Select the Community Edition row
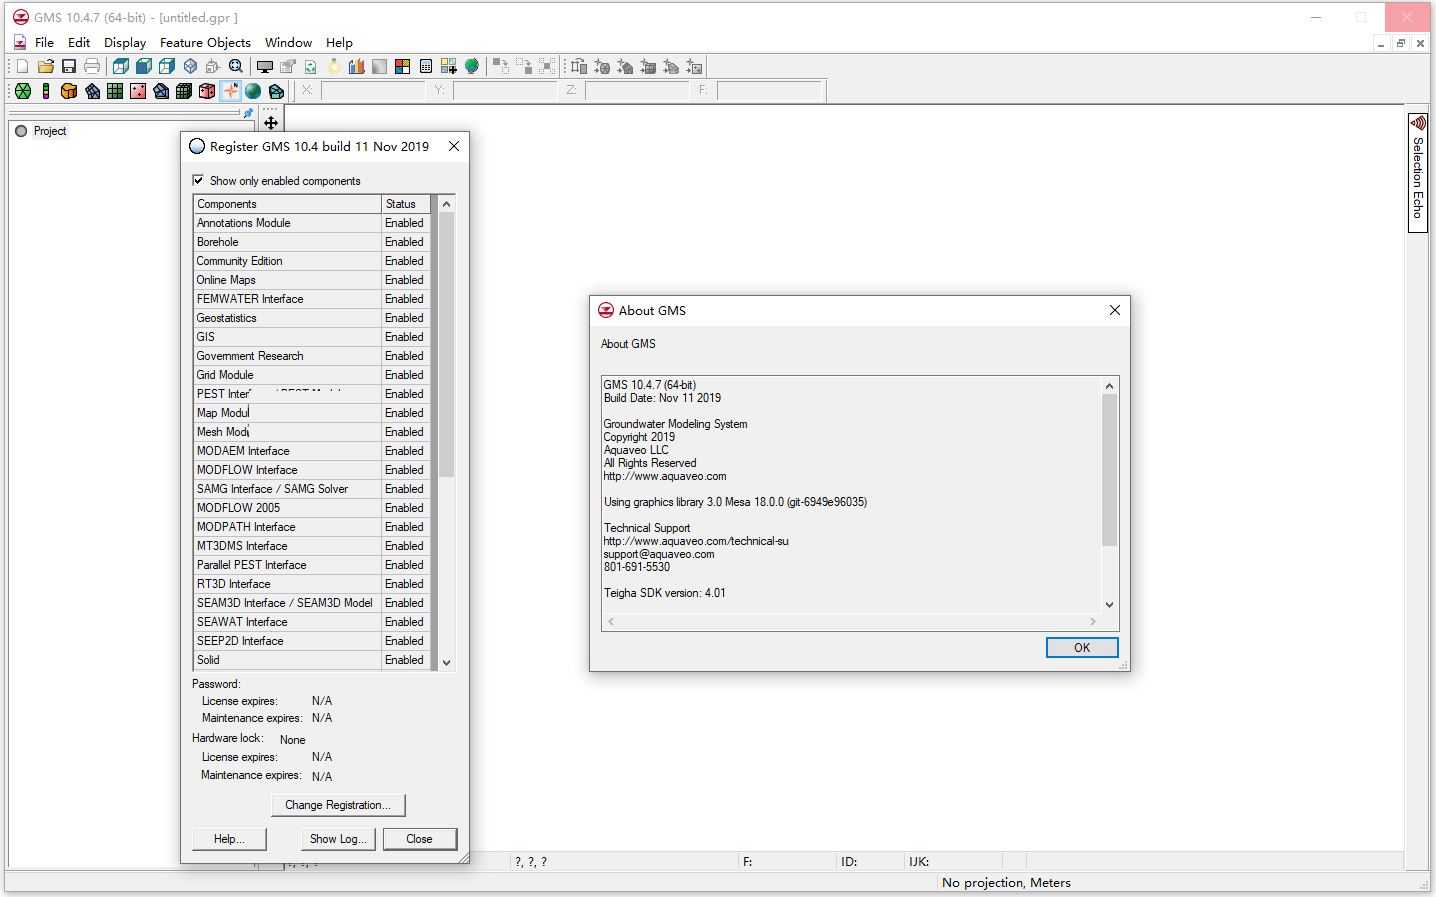The height and width of the screenshot is (897, 1436). pos(312,261)
